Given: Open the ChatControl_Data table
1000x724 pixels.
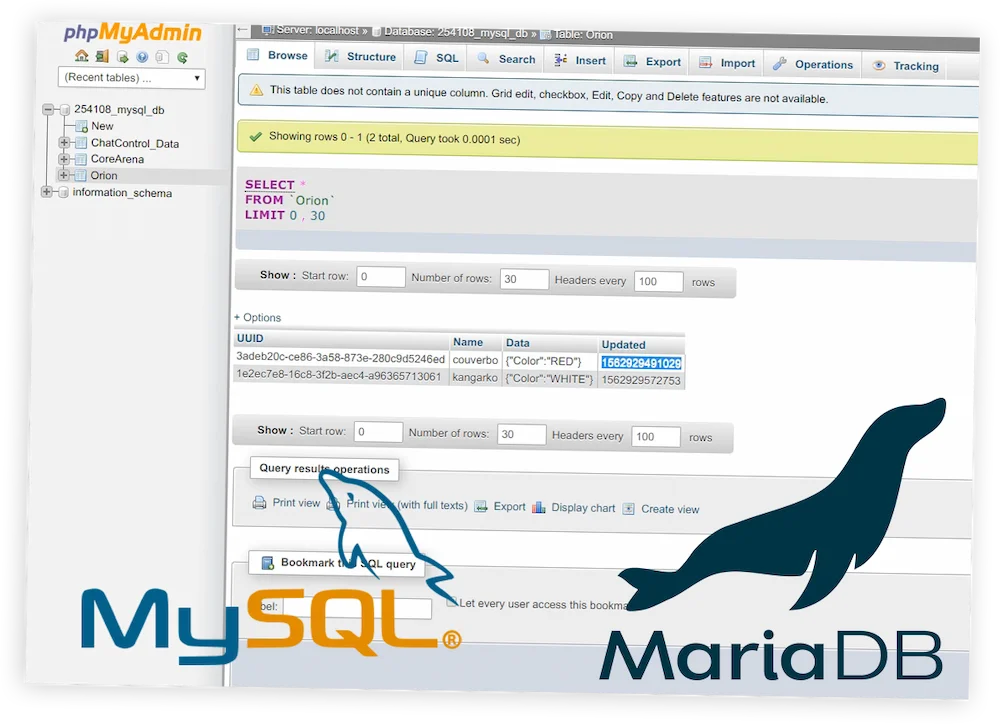Looking at the screenshot, I should click(x=135, y=143).
